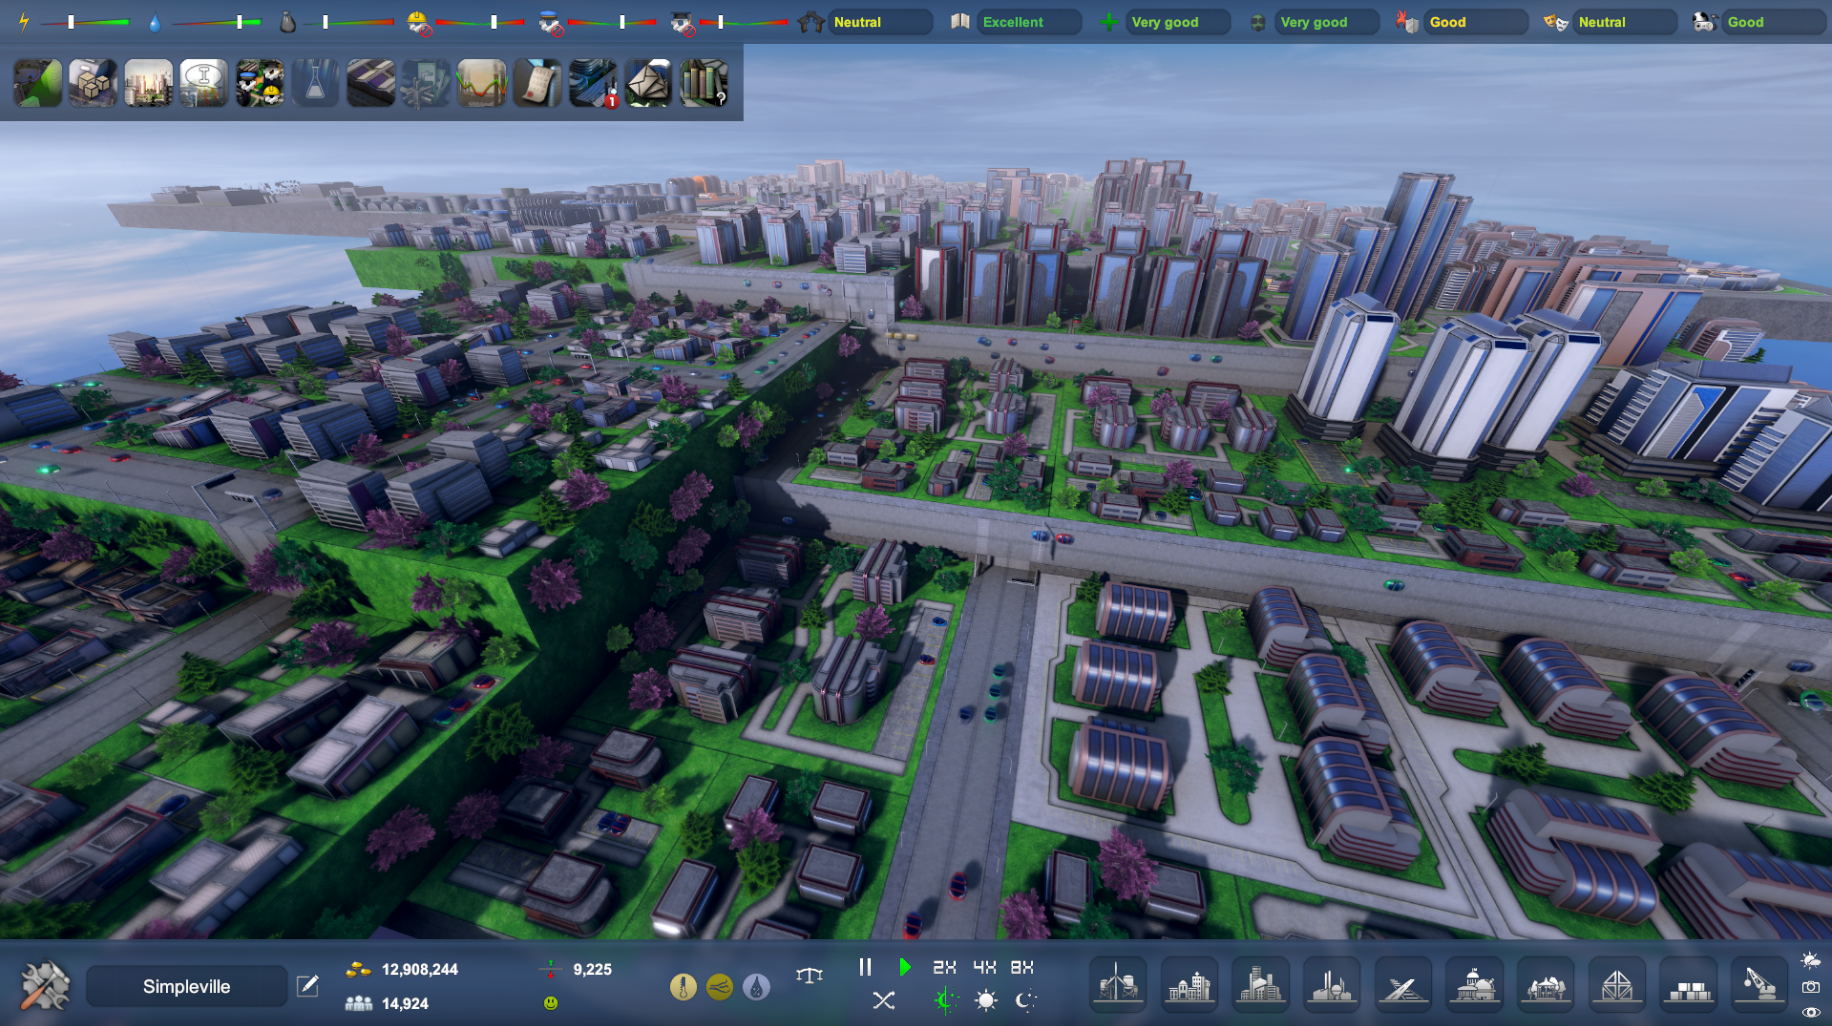Toggle the wind overlay button
This screenshot has width=1832, height=1026.
pos(720,988)
